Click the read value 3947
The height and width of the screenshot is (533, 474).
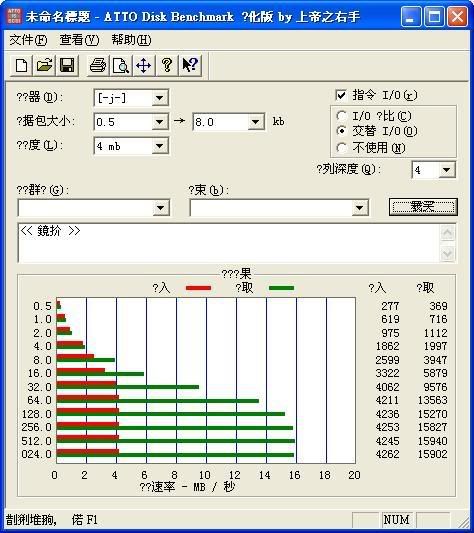point(435,360)
